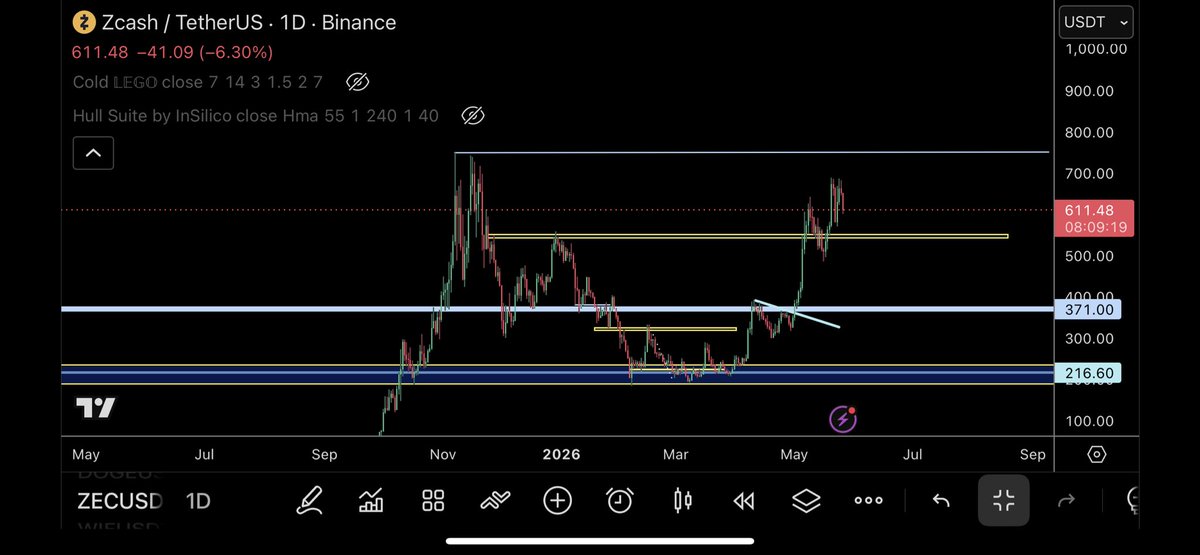Open the USDT currency dropdown
1200x555 pixels.
pos(1097,21)
